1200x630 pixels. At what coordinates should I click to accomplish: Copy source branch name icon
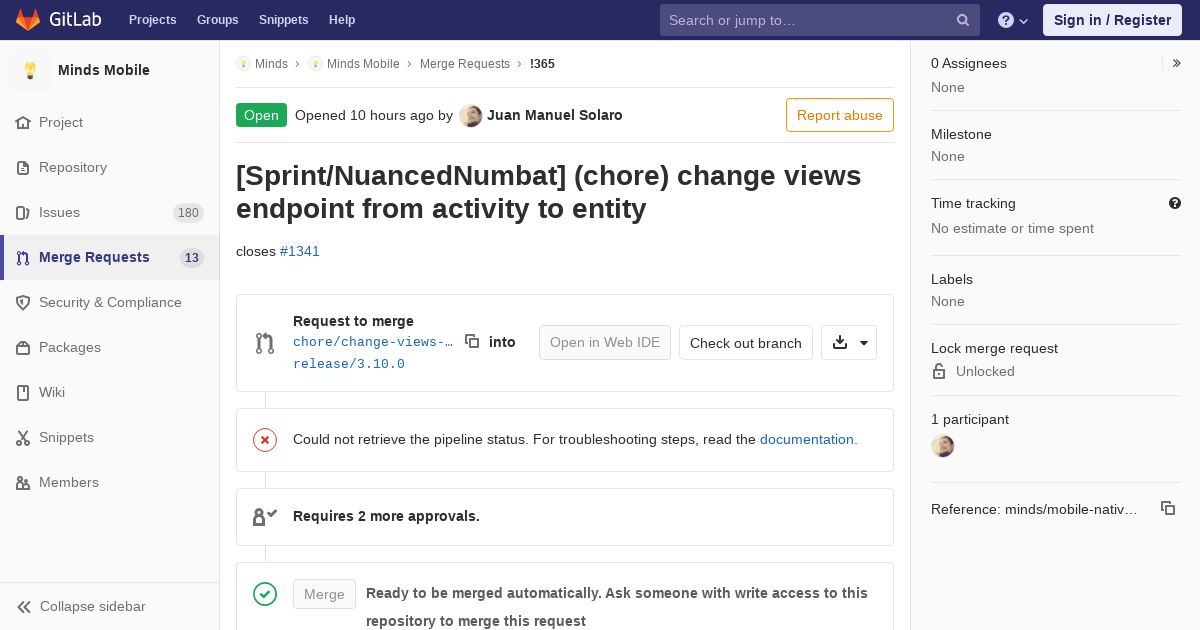(x=472, y=341)
